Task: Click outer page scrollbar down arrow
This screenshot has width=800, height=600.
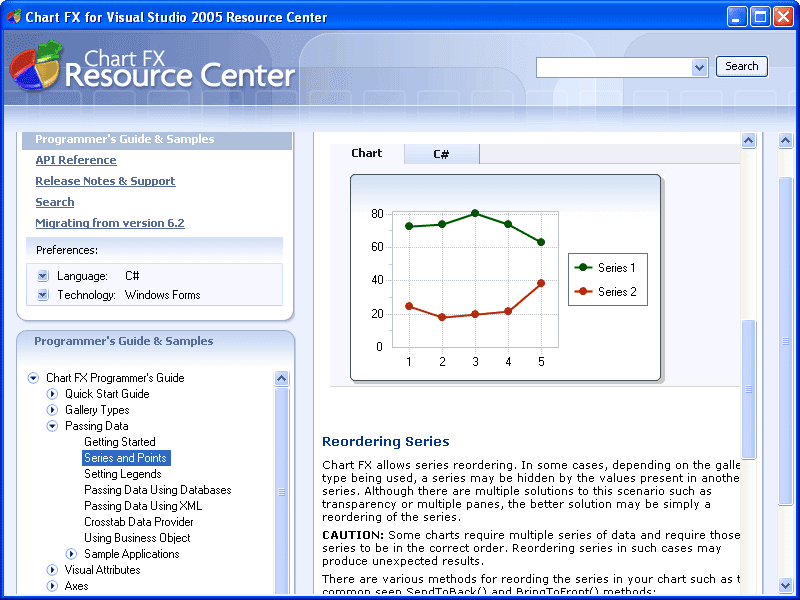Action: tap(786, 585)
